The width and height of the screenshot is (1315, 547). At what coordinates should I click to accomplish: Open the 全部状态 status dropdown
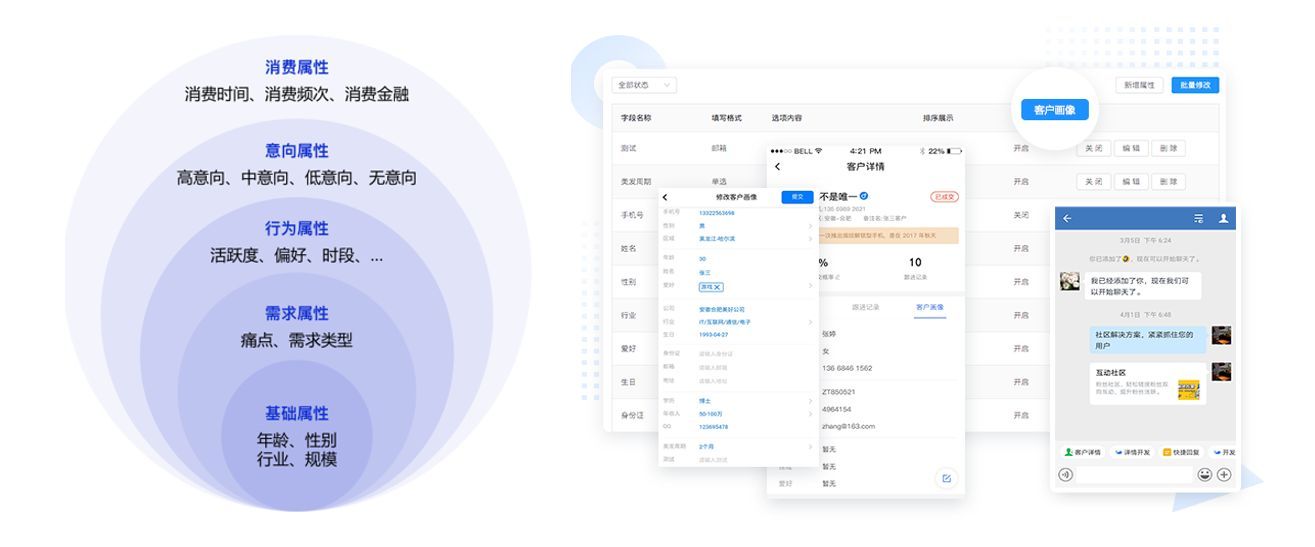tap(644, 85)
